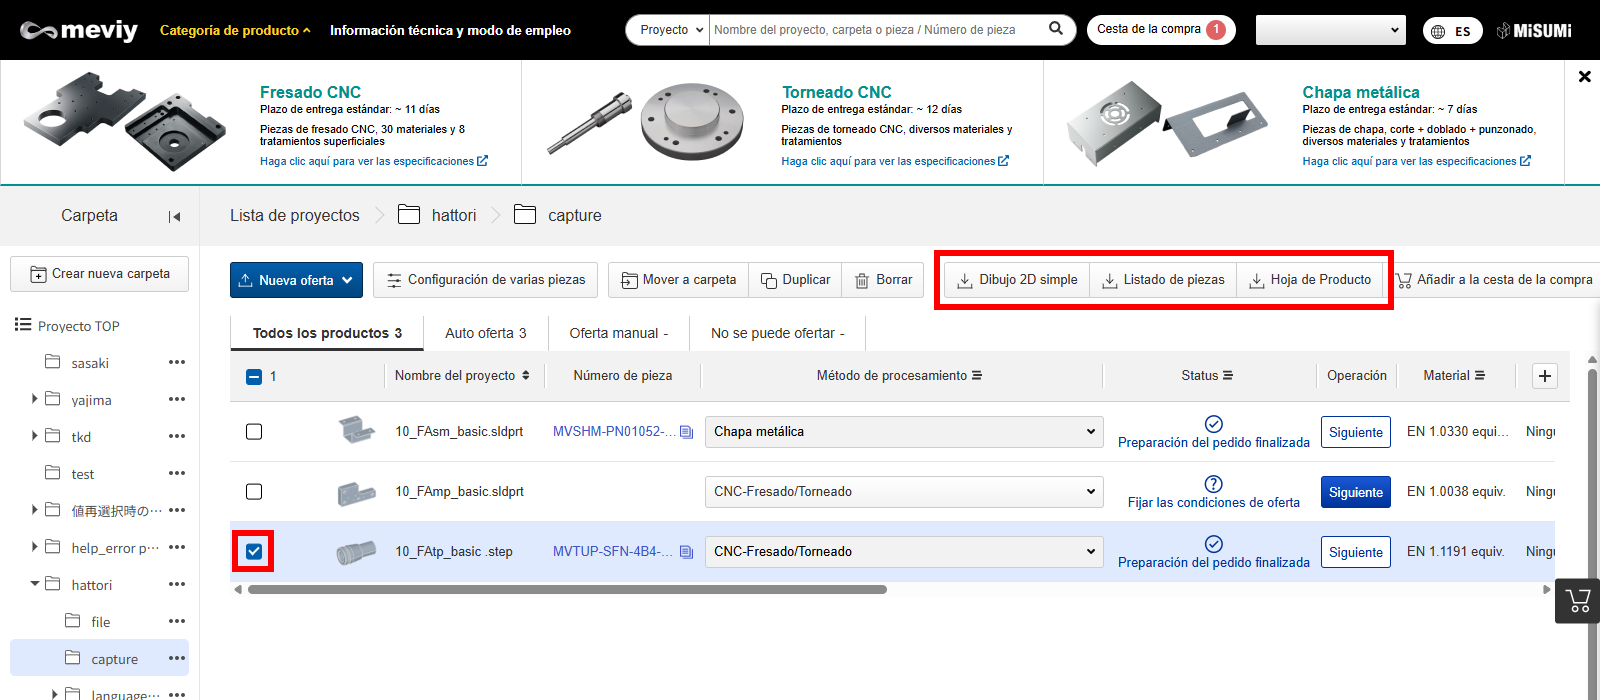
Task: Open Categoría de producto menu
Action: pyautogui.click(x=235, y=31)
